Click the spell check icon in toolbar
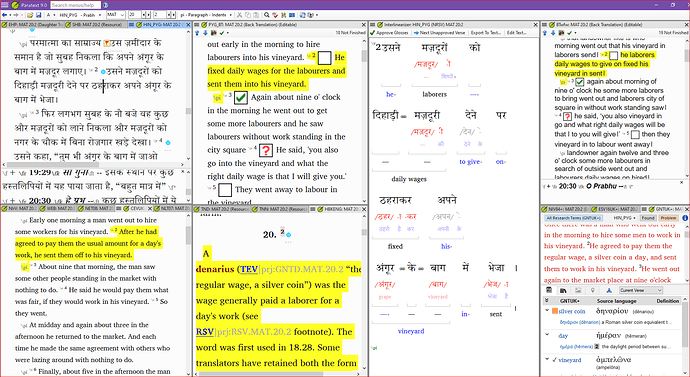This screenshot has height=377, width=690. (275, 15)
